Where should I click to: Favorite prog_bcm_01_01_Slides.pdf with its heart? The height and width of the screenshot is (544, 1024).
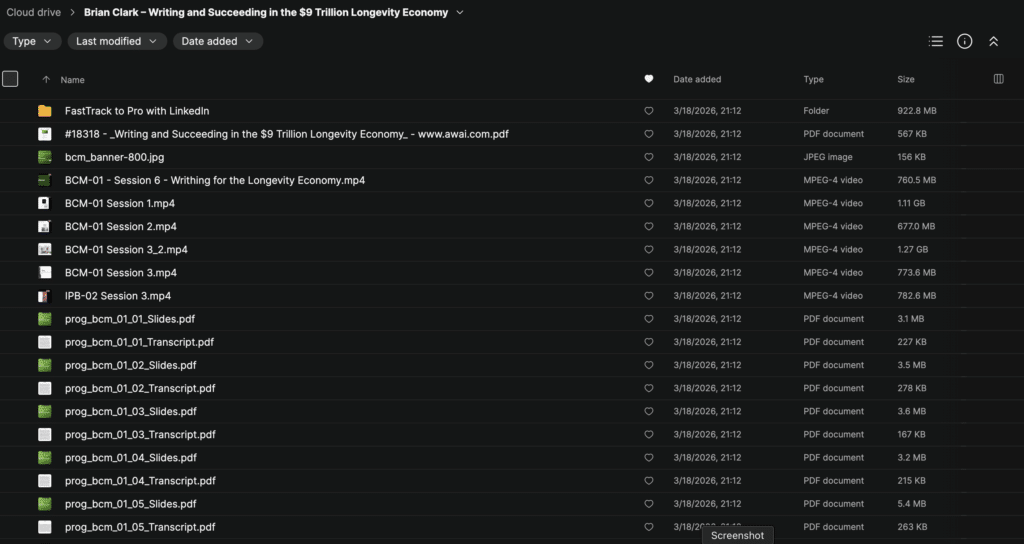click(x=648, y=319)
